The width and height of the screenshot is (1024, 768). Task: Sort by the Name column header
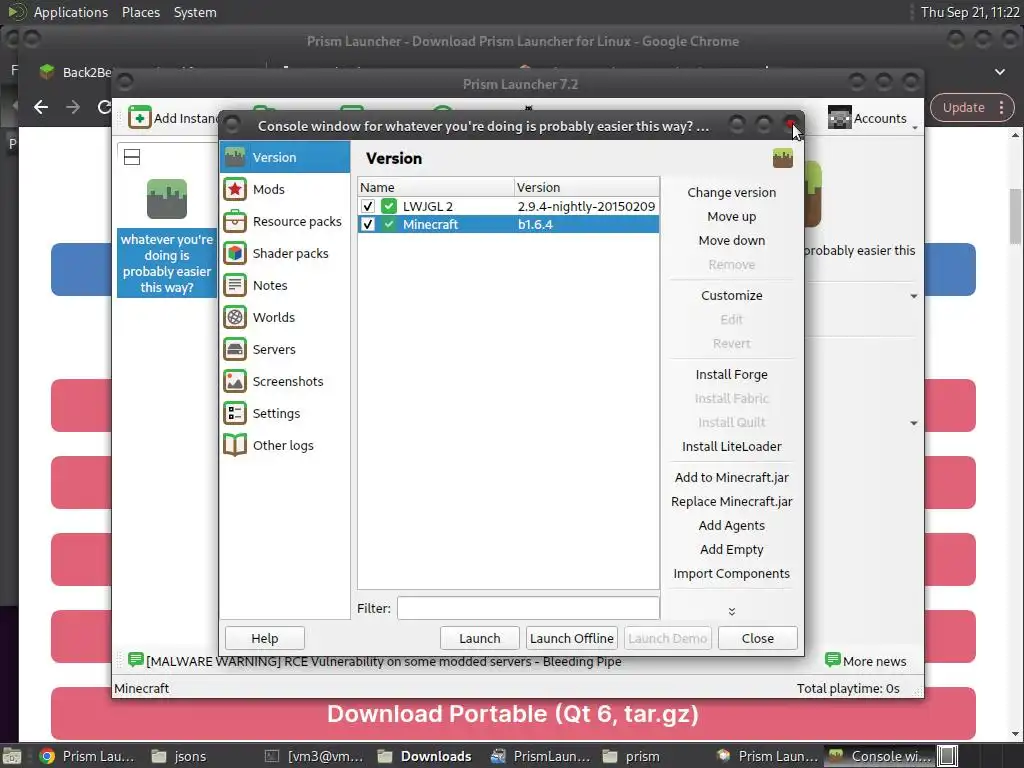(436, 187)
